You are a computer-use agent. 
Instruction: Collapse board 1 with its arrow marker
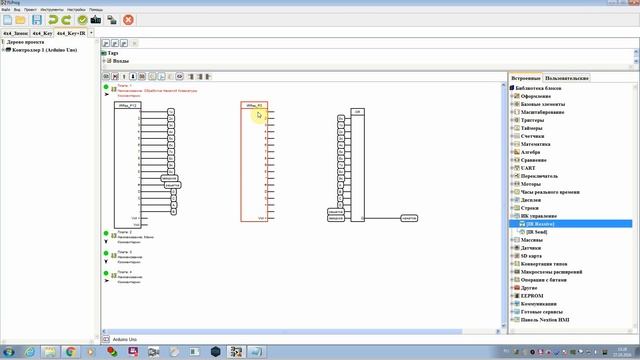[x=106, y=94]
